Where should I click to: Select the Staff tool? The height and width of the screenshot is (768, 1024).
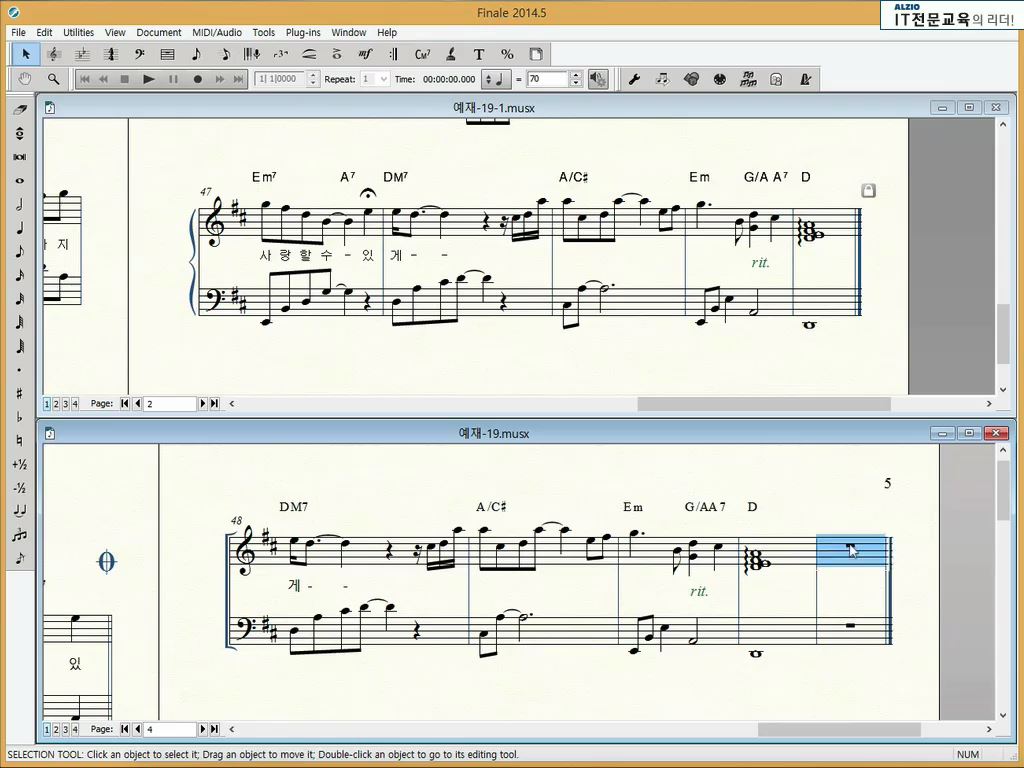coord(54,54)
